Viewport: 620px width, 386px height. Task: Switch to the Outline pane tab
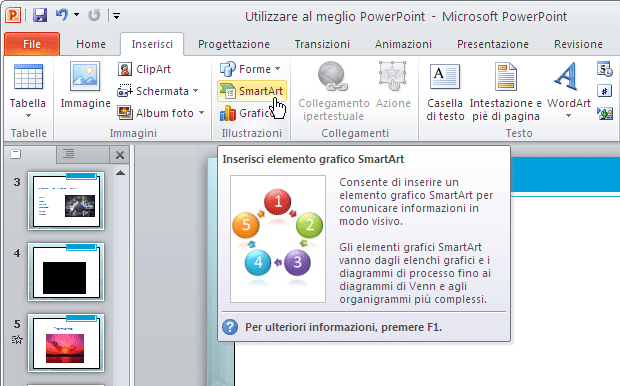point(68,153)
